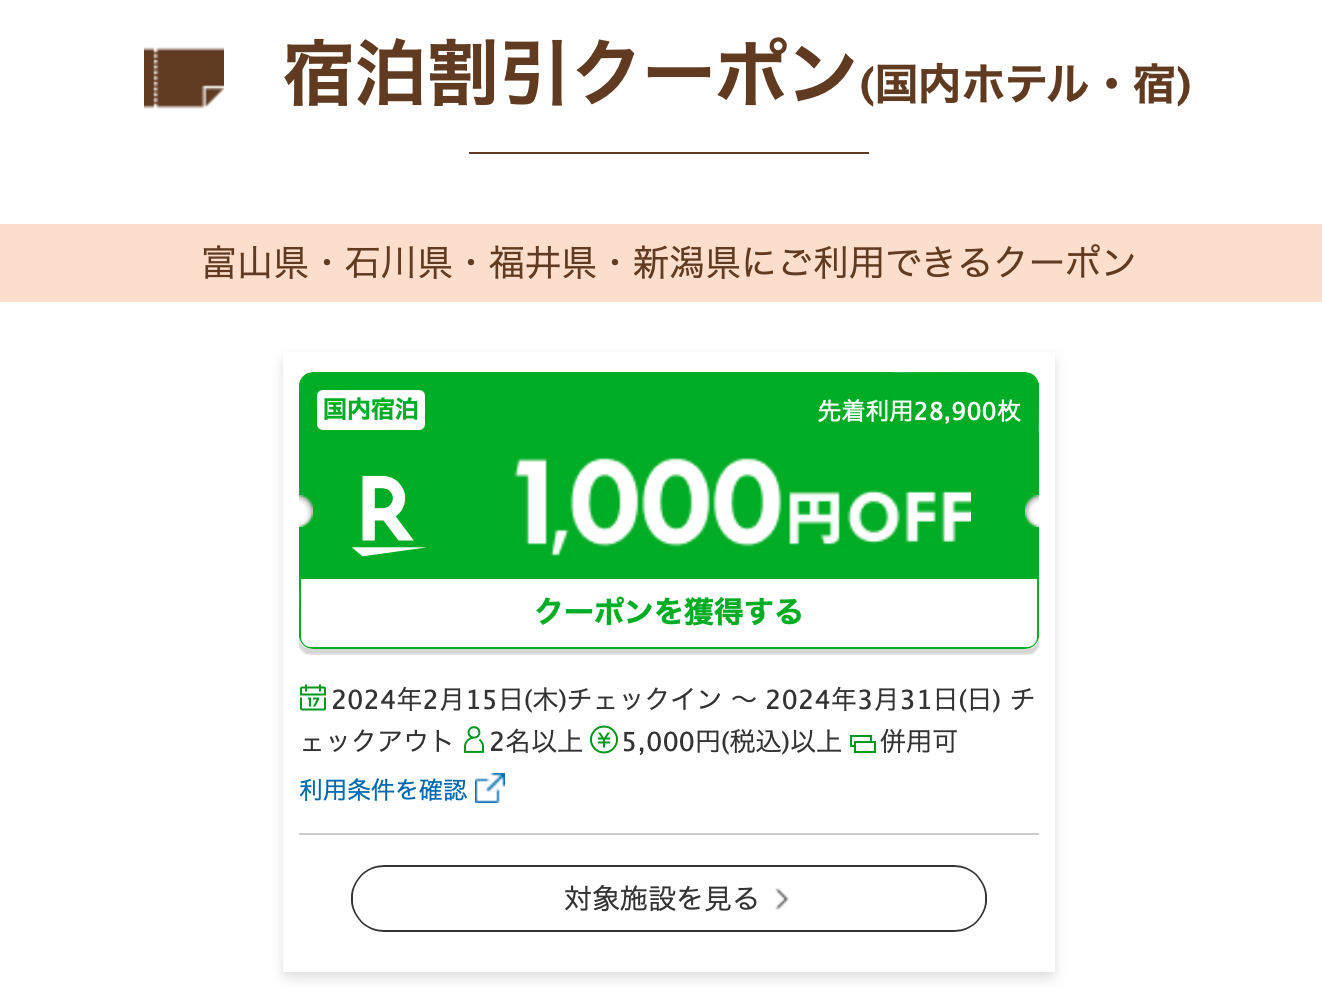1322x1008 pixels.
Task: Click the chevron arrow in 対象施設を見る
Action: click(x=782, y=899)
